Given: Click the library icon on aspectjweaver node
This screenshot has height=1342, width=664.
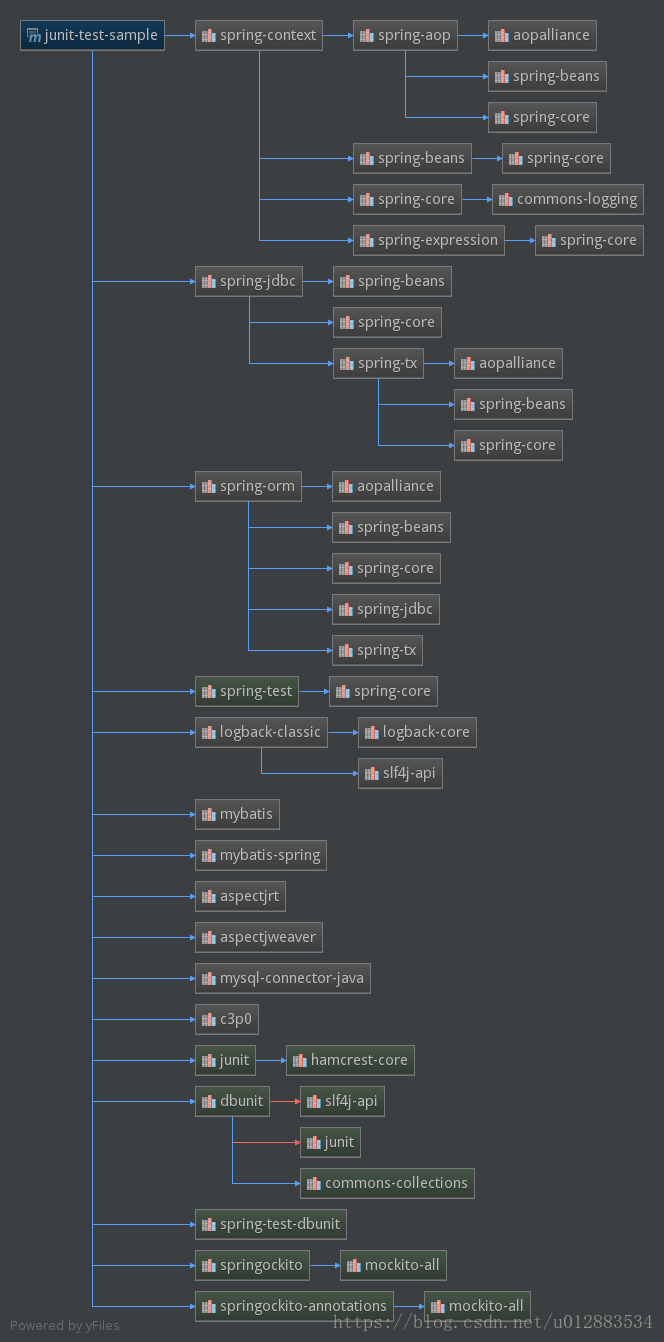Looking at the screenshot, I should point(208,938).
